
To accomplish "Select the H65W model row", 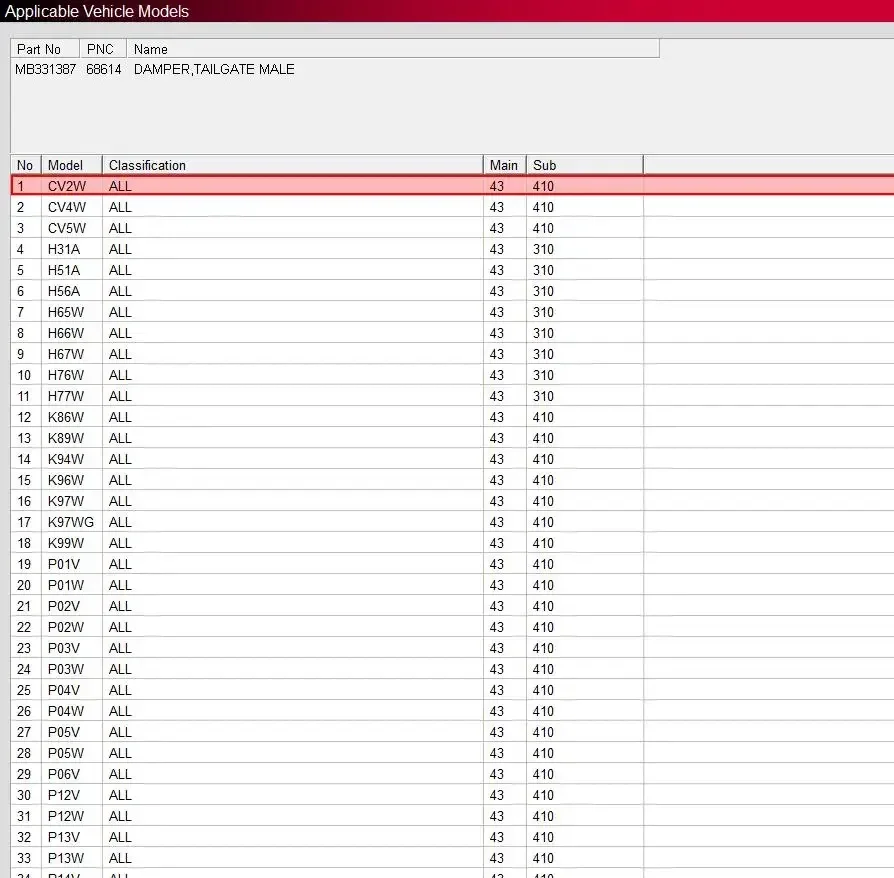I will (x=453, y=312).
